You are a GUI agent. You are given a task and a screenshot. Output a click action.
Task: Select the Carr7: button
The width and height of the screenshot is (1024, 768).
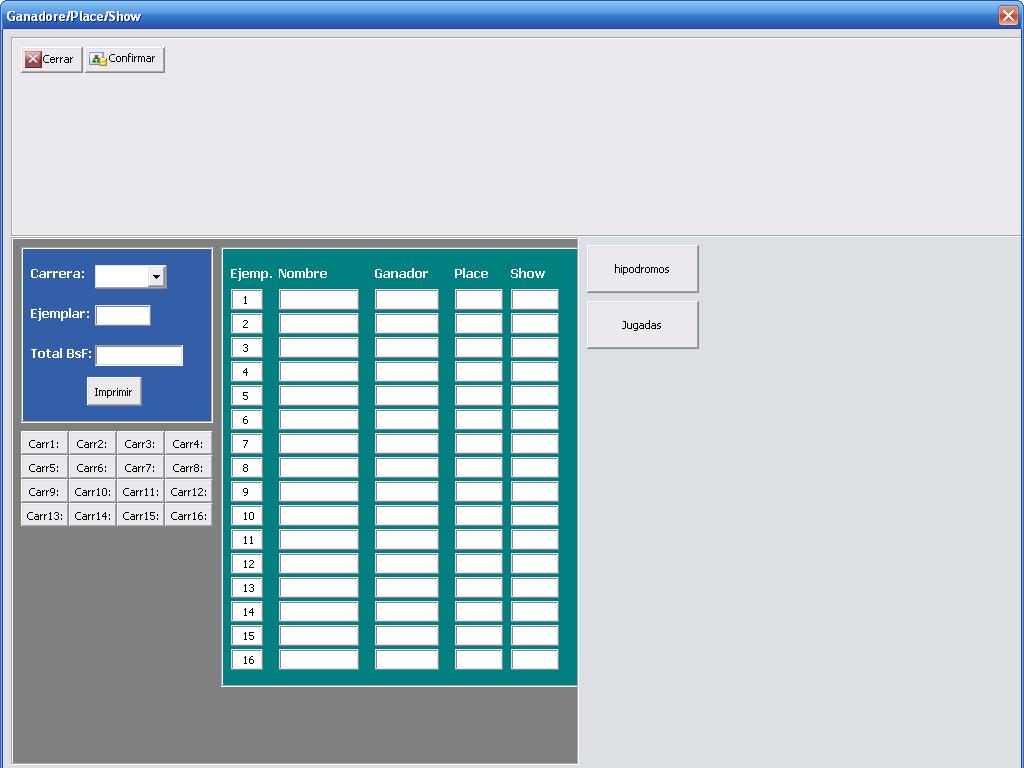point(140,468)
